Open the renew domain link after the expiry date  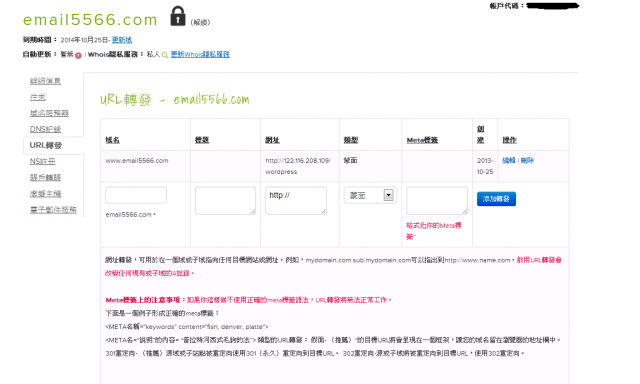[122, 40]
